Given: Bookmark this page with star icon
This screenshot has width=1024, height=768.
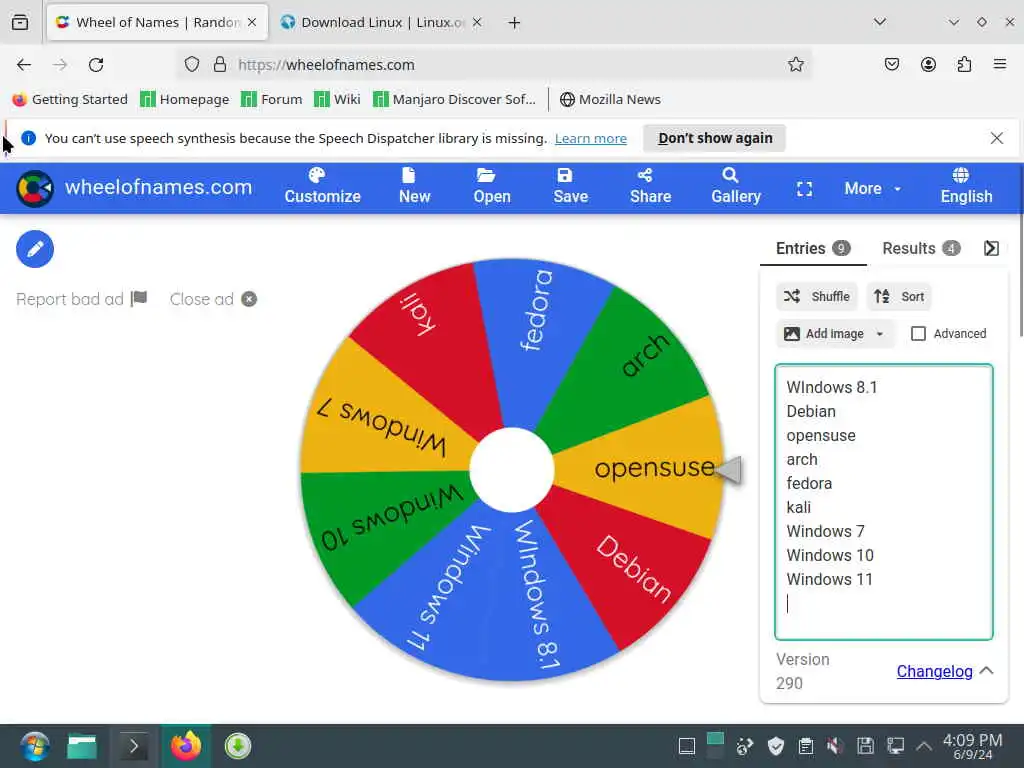Looking at the screenshot, I should (795, 64).
